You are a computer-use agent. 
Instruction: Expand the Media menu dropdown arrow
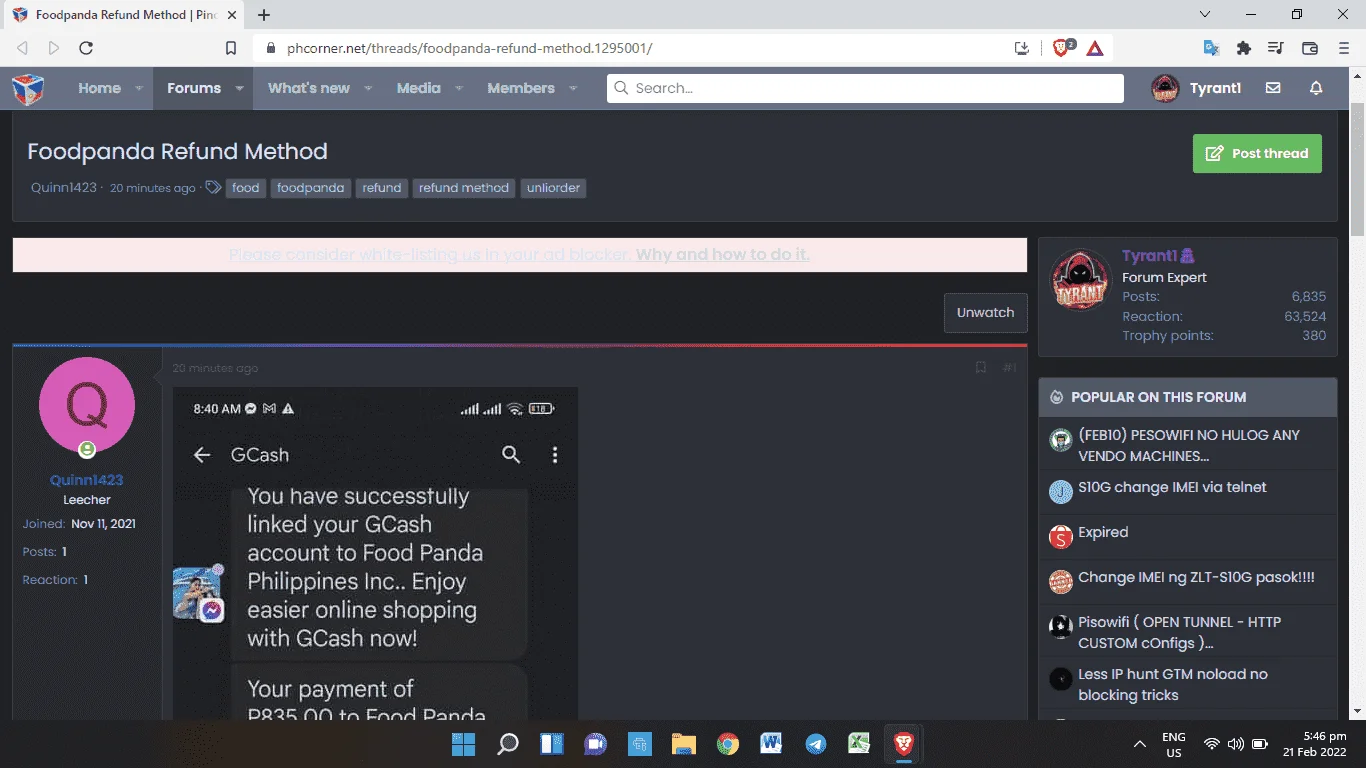(459, 88)
